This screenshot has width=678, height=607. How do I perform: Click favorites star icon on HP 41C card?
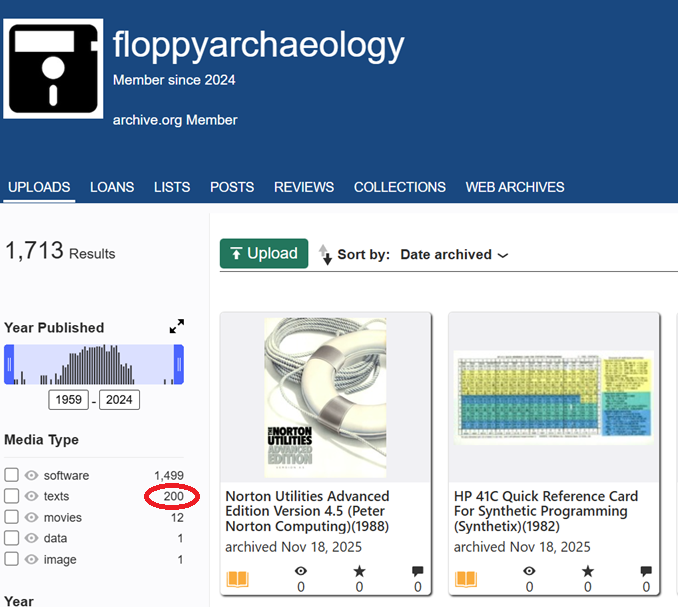point(587,571)
